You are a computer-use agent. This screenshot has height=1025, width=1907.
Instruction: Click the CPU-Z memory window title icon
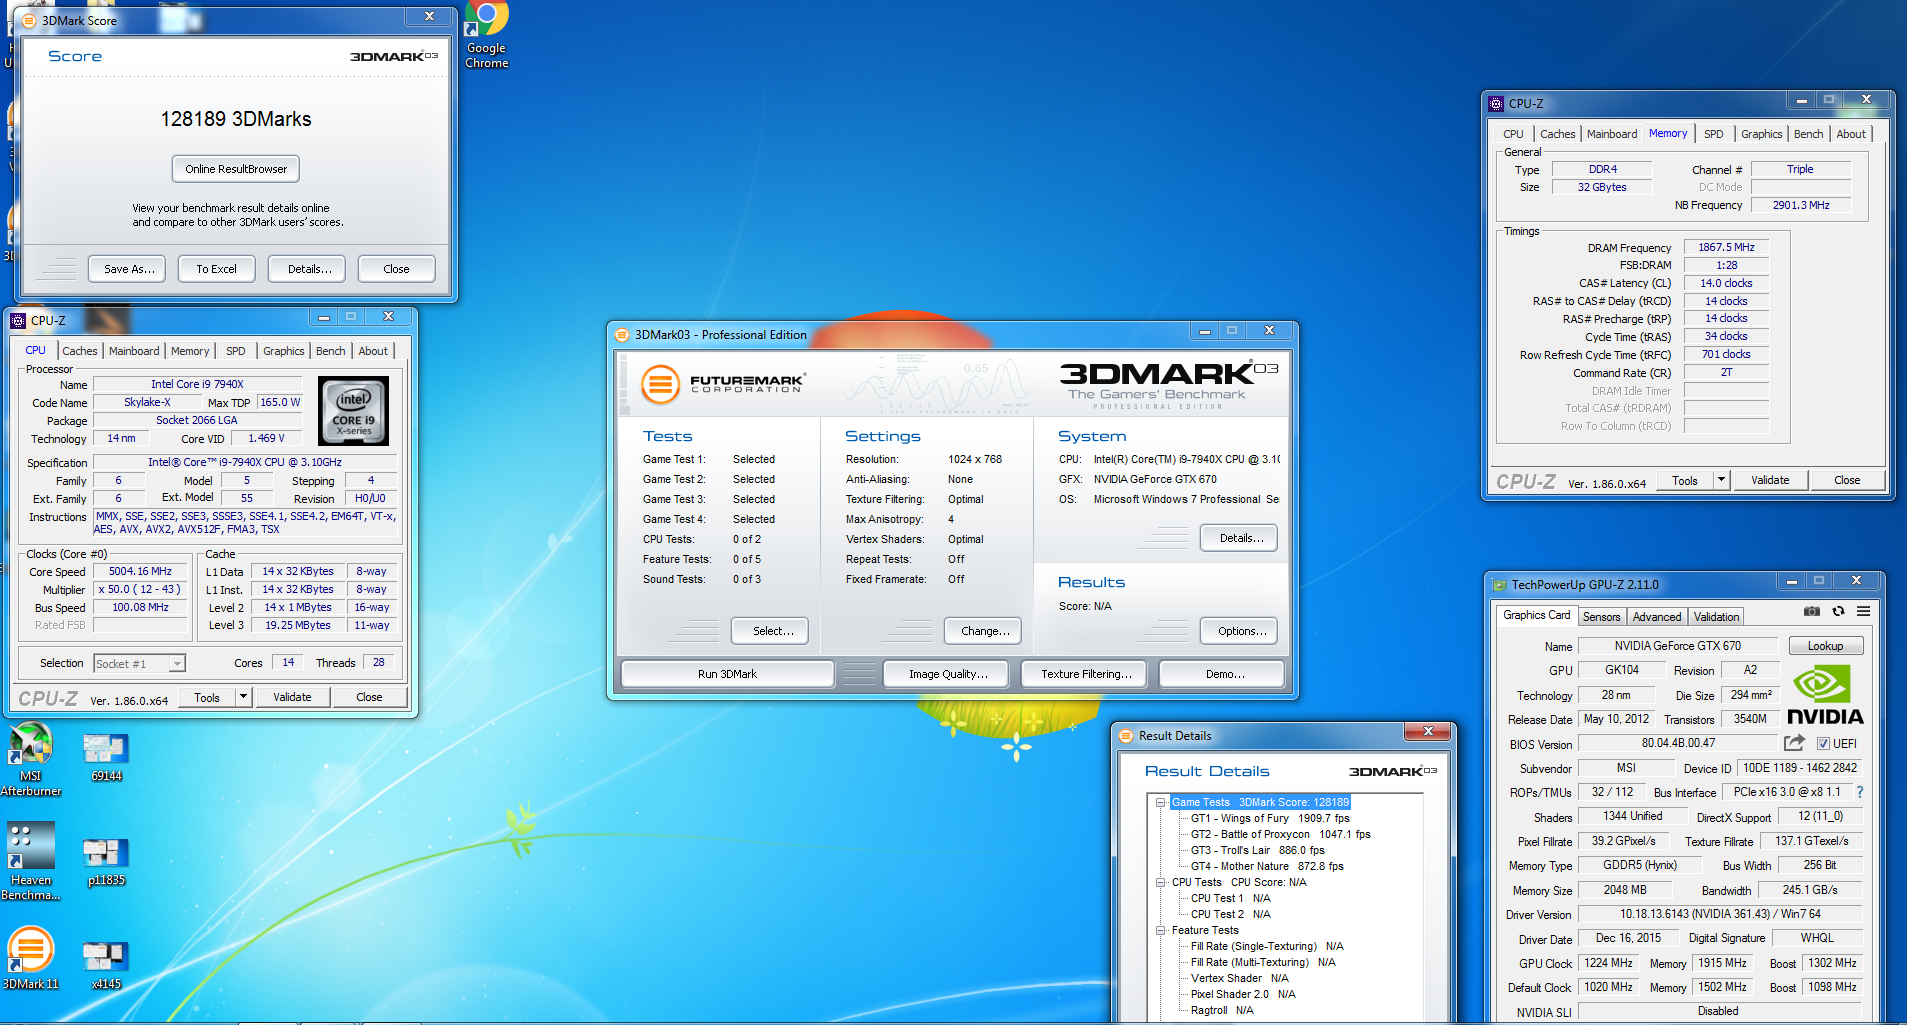pos(1496,103)
